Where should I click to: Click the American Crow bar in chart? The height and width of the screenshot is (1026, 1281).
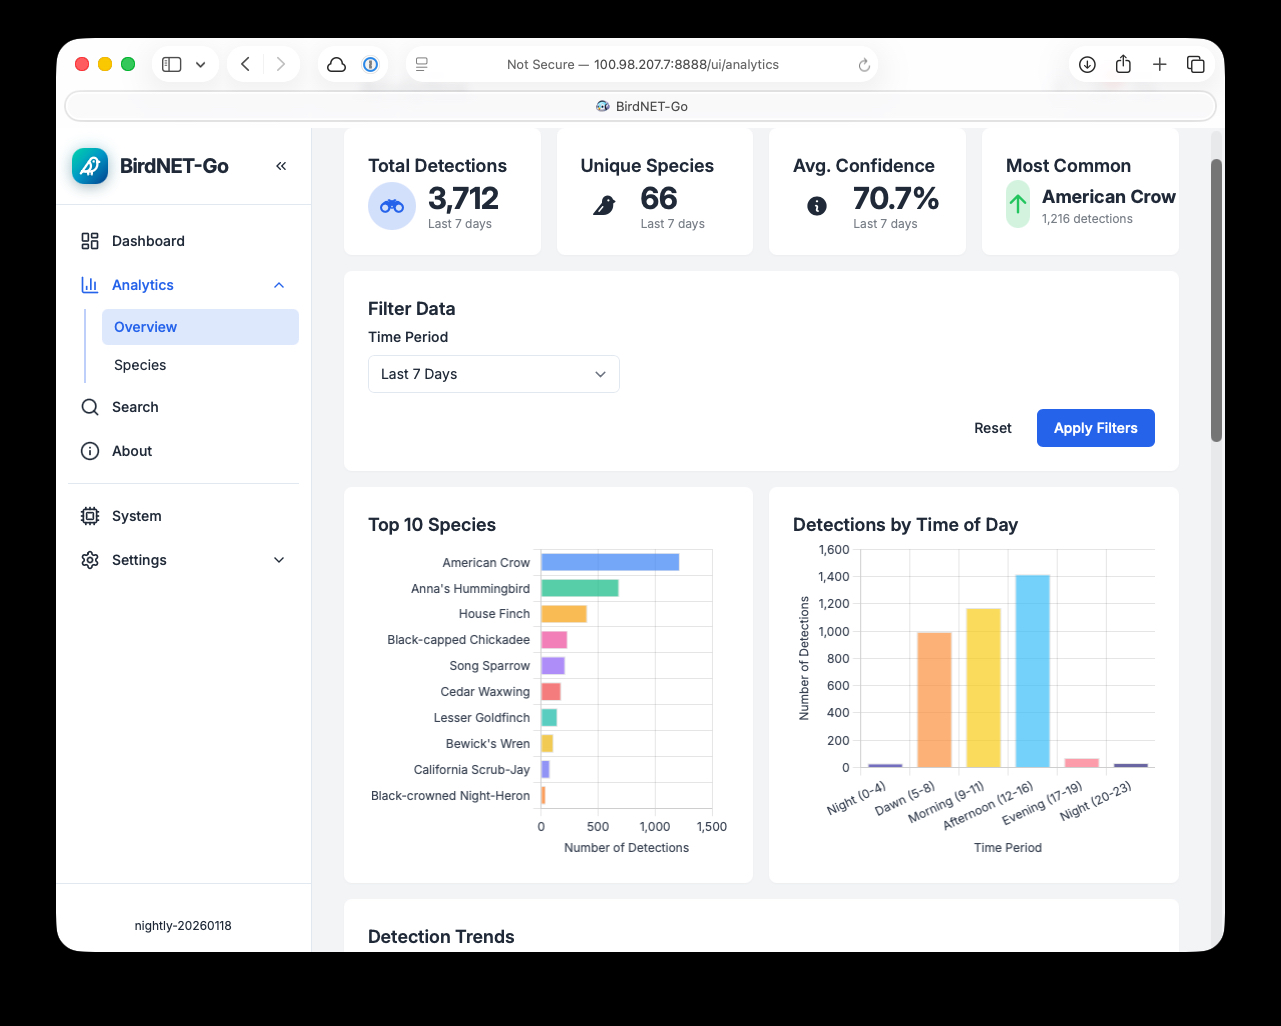[x=610, y=562]
